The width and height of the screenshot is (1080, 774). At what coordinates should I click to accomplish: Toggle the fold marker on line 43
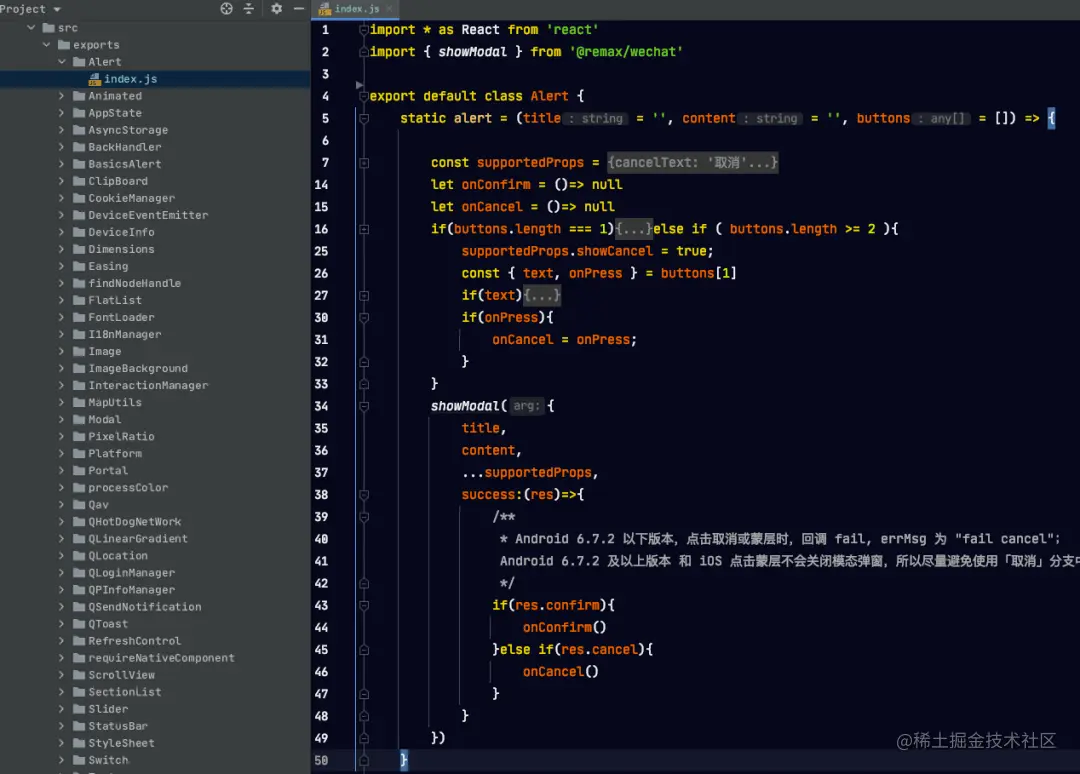(x=364, y=605)
